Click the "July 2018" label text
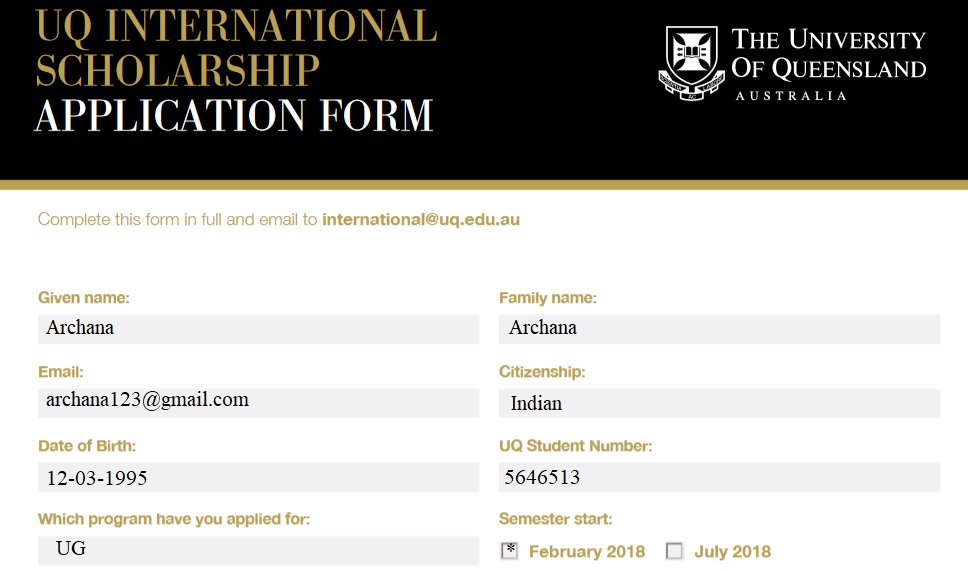The image size is (968, 571). (732, 551)
